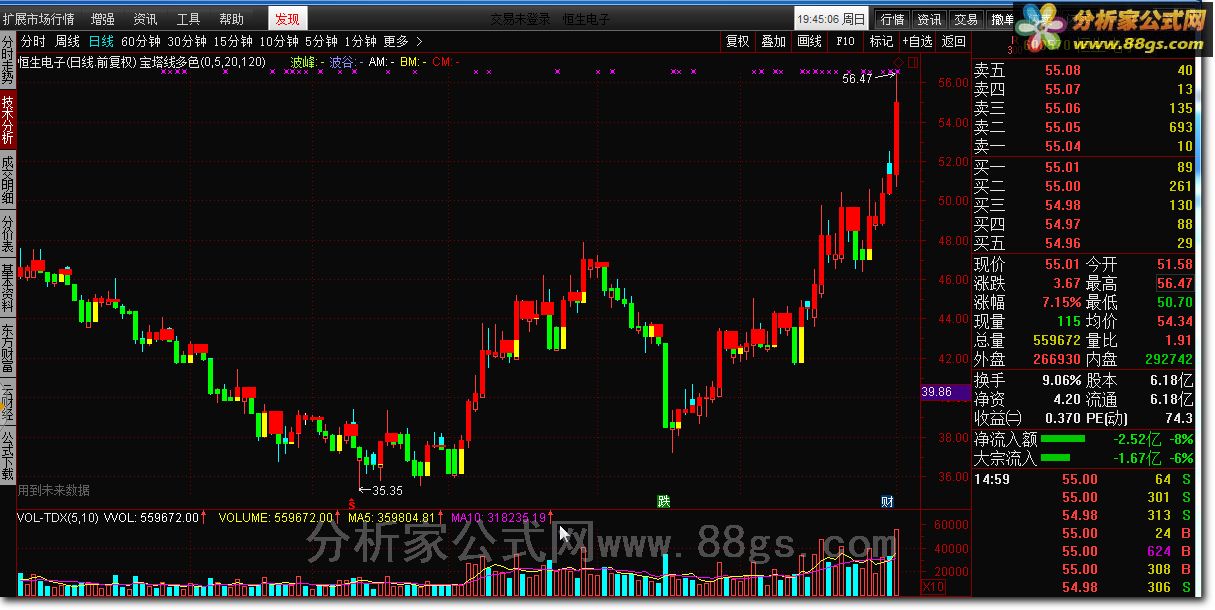1215x610 pixels.
Task: Click the 56.47 high price label
Action: pos(857,78)
